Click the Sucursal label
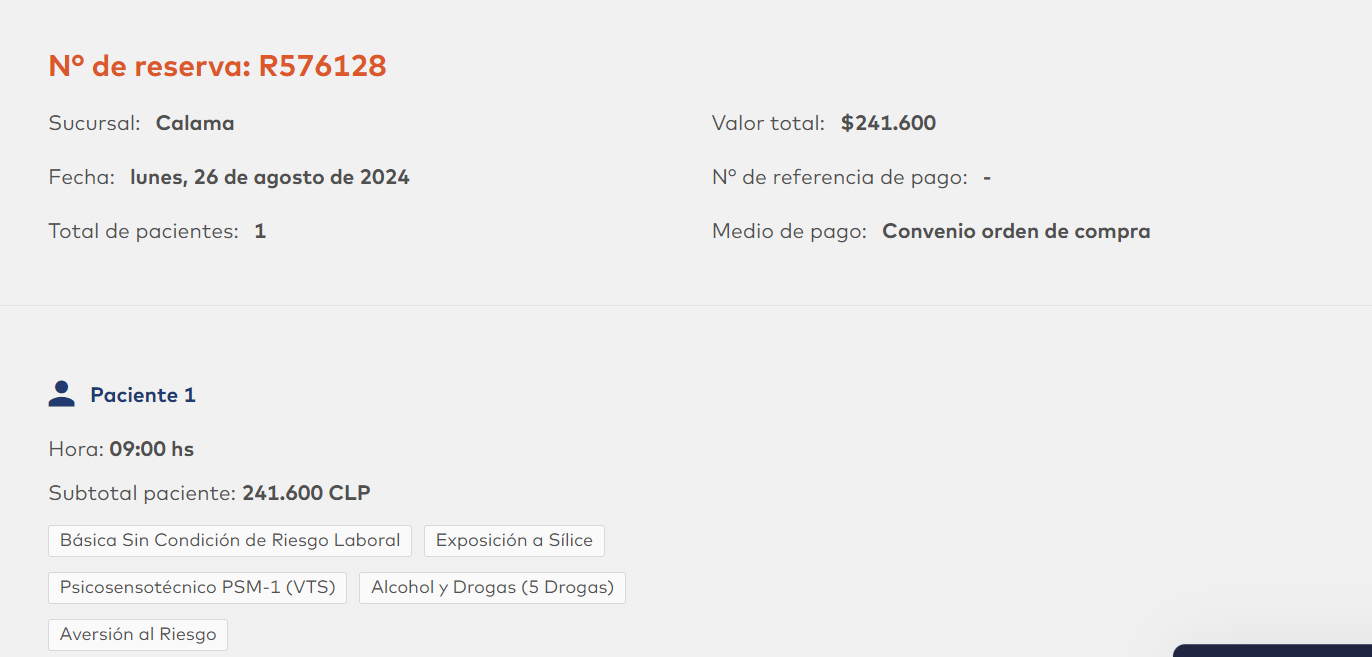Image resolution: width=1372 pixels, height=657 pixels. [94, 124]
